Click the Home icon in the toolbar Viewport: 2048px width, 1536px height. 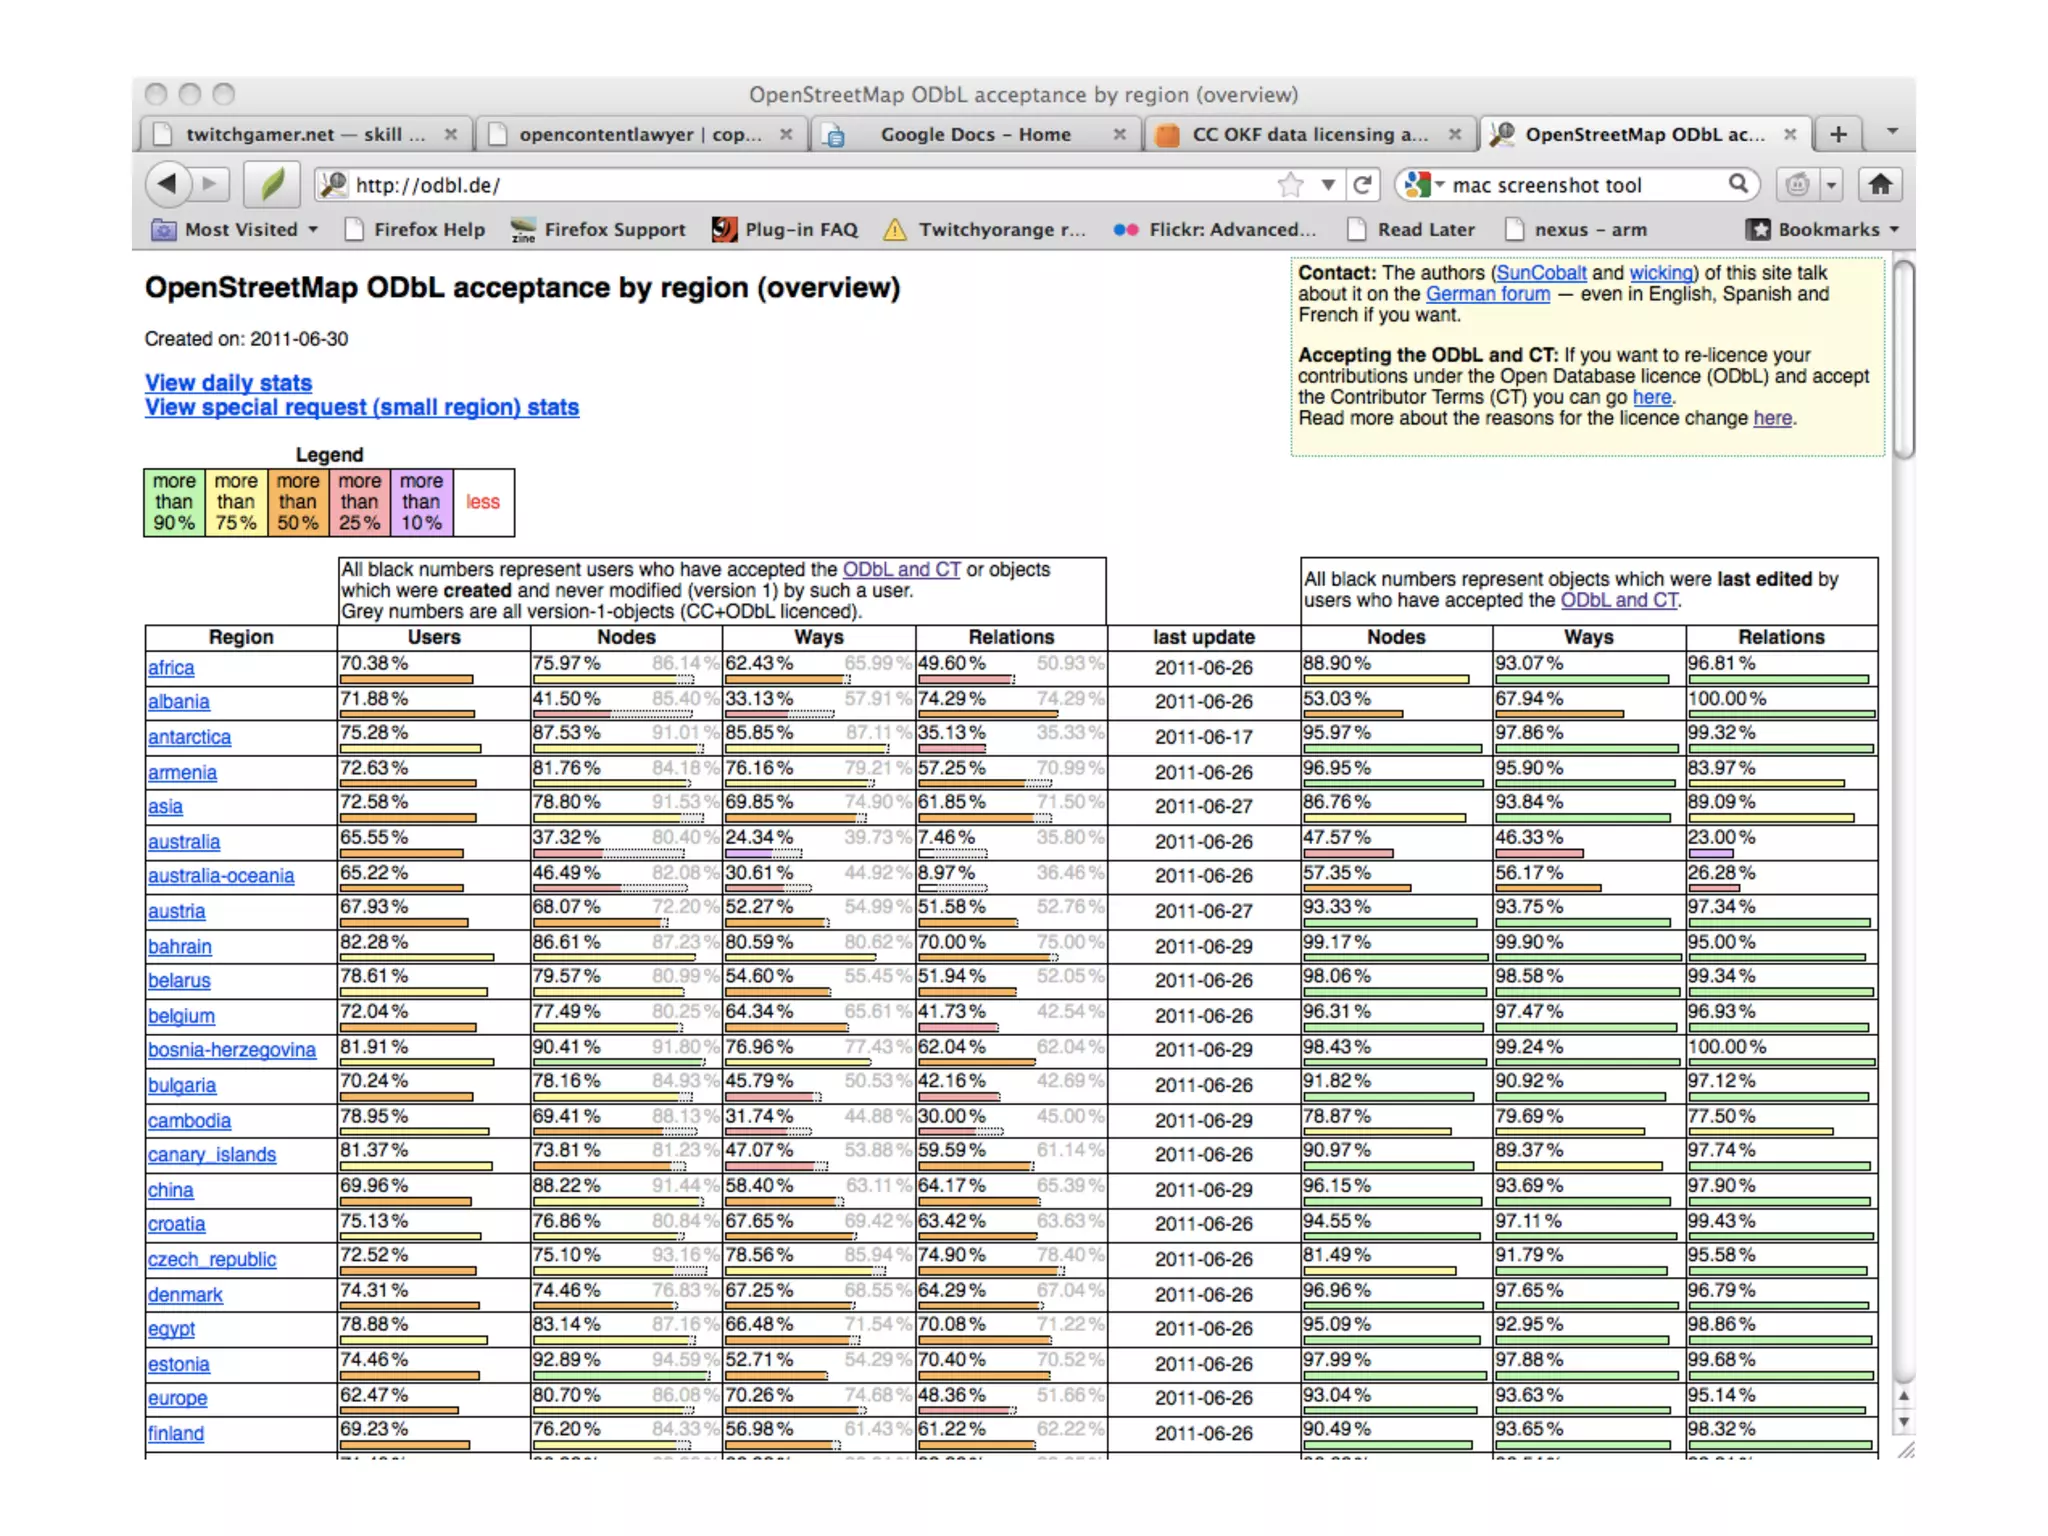pyautogui.click(x=1880, y=184)
